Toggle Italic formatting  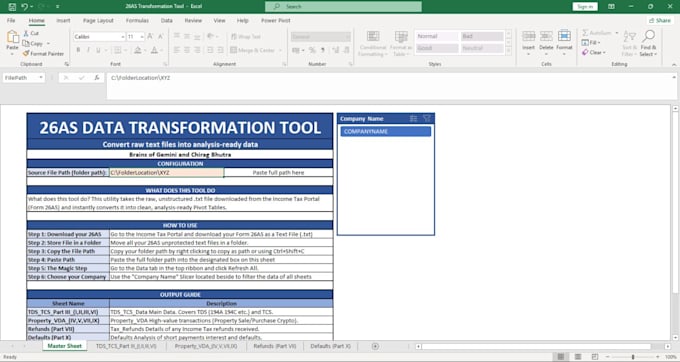(88, 50)
